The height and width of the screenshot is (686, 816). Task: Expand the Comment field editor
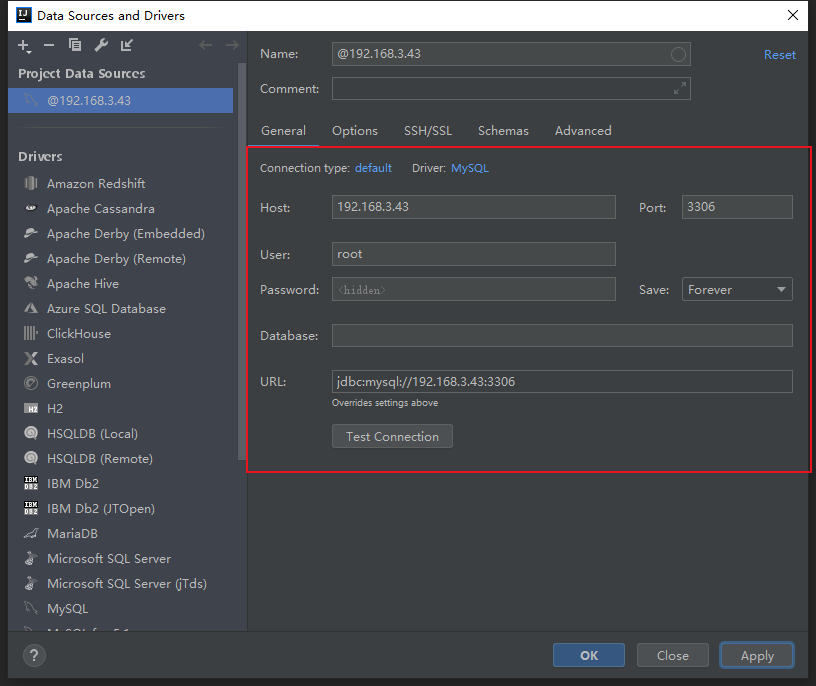680,88
